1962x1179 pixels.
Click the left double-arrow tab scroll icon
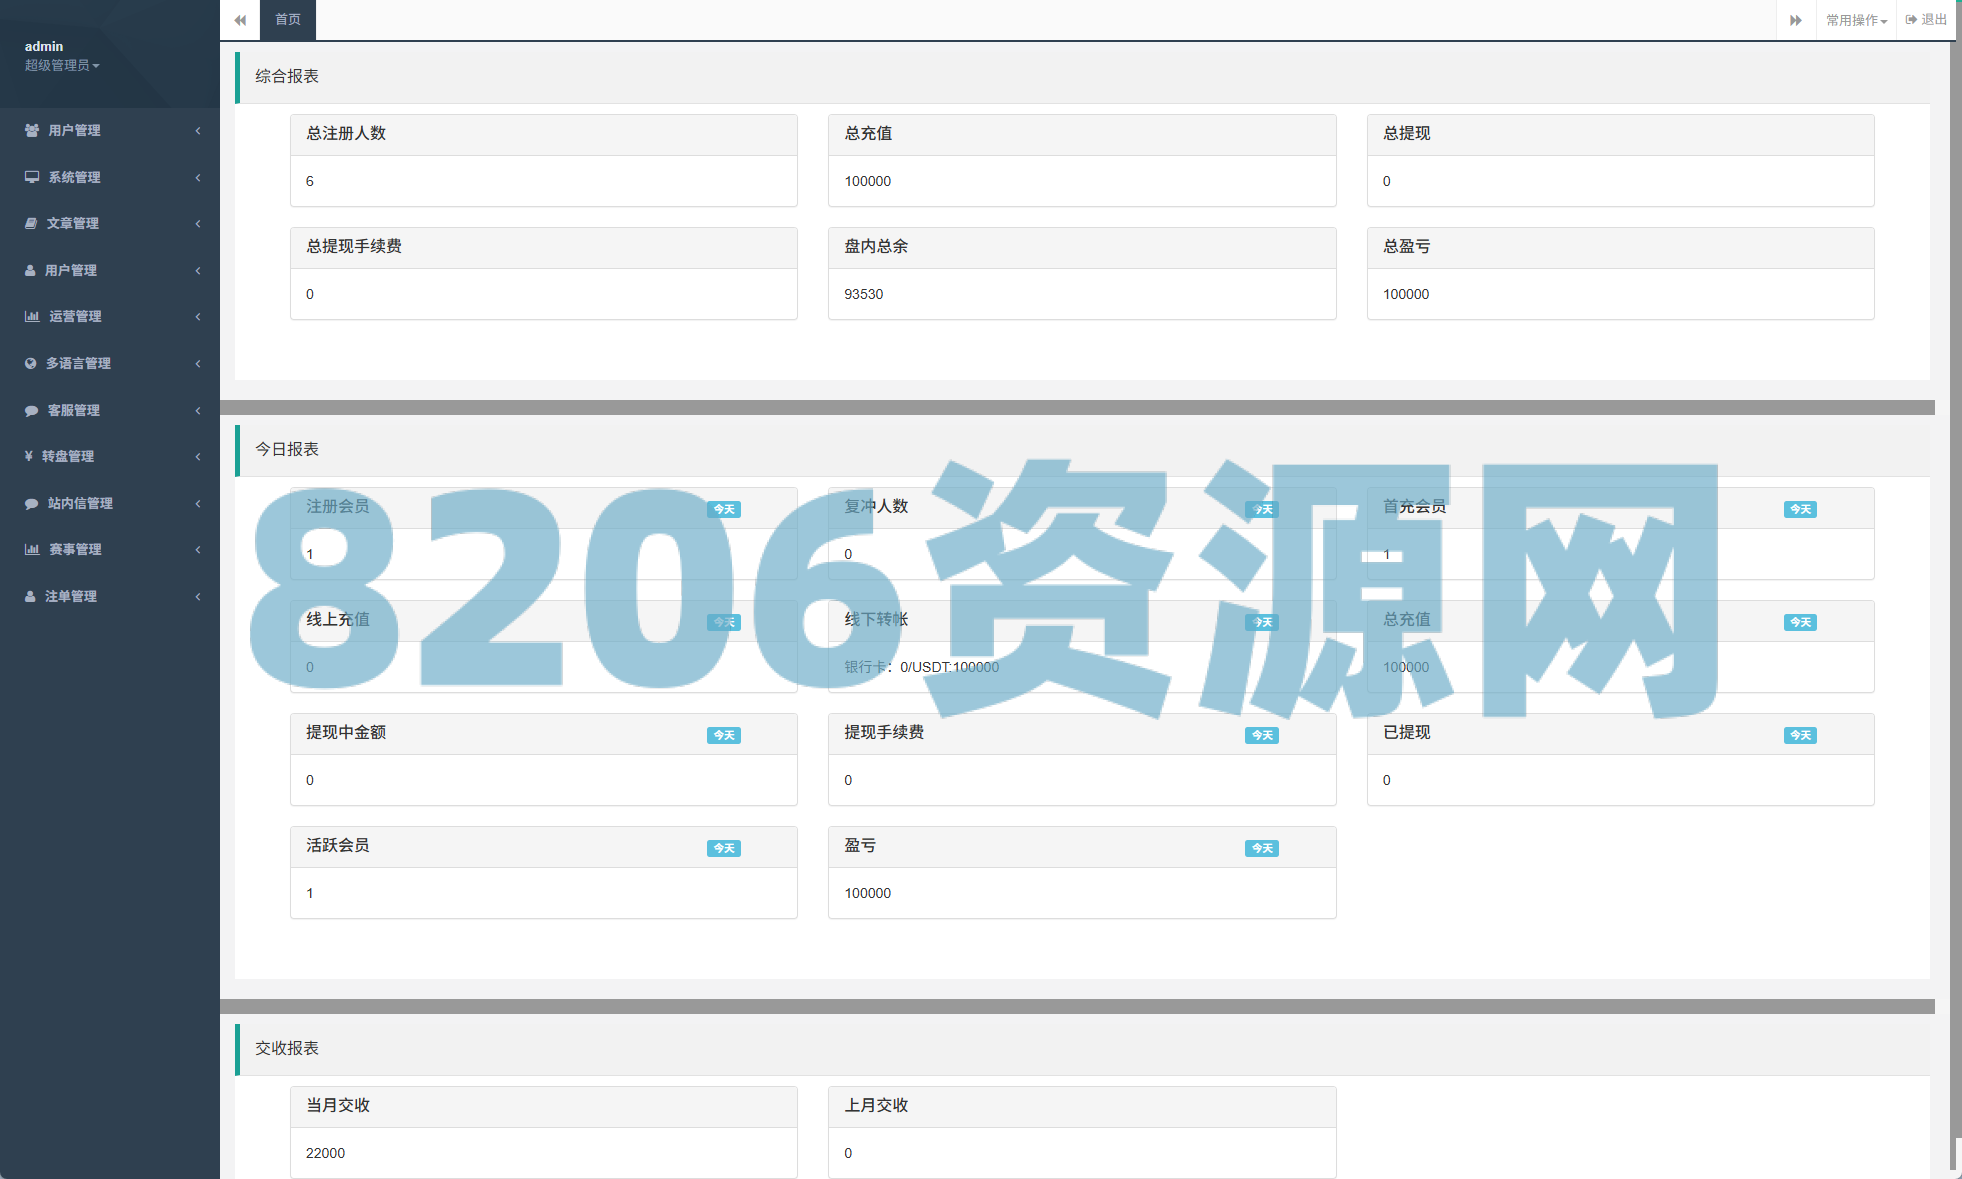click(240, 20)
